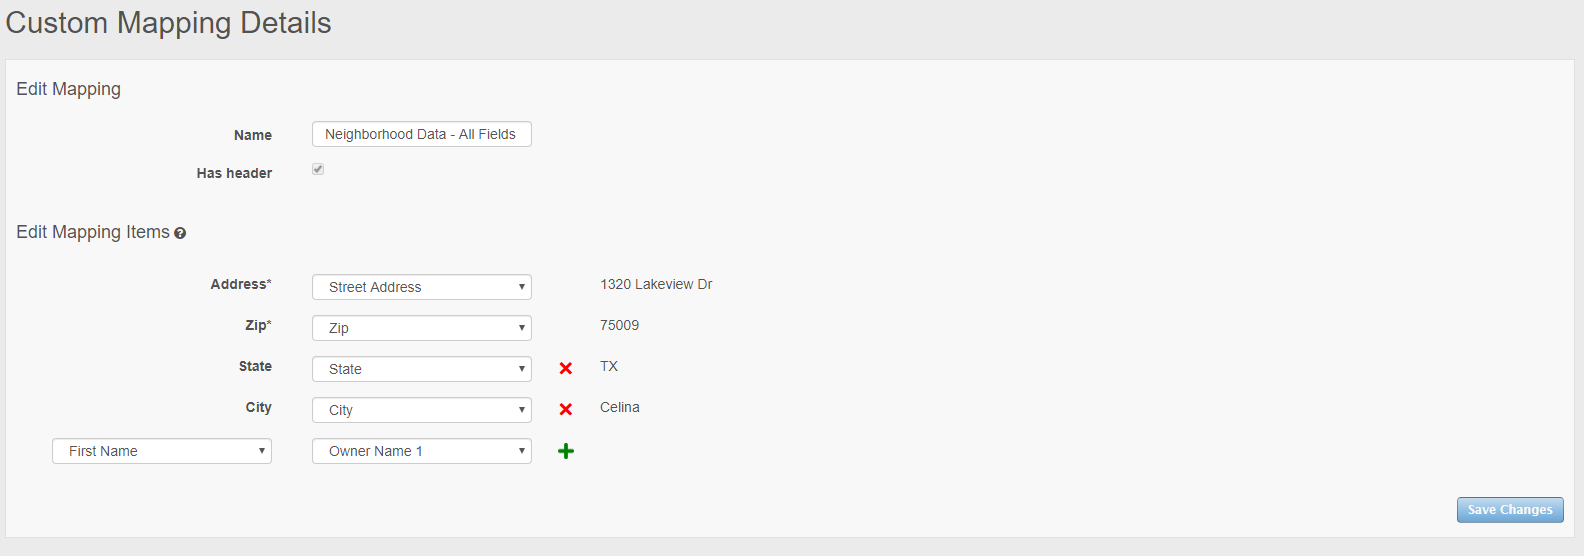Viewport: 1584px width, 556px height.
Task: Expand the Zip column dropdown
Action: (x=421, y=328)
